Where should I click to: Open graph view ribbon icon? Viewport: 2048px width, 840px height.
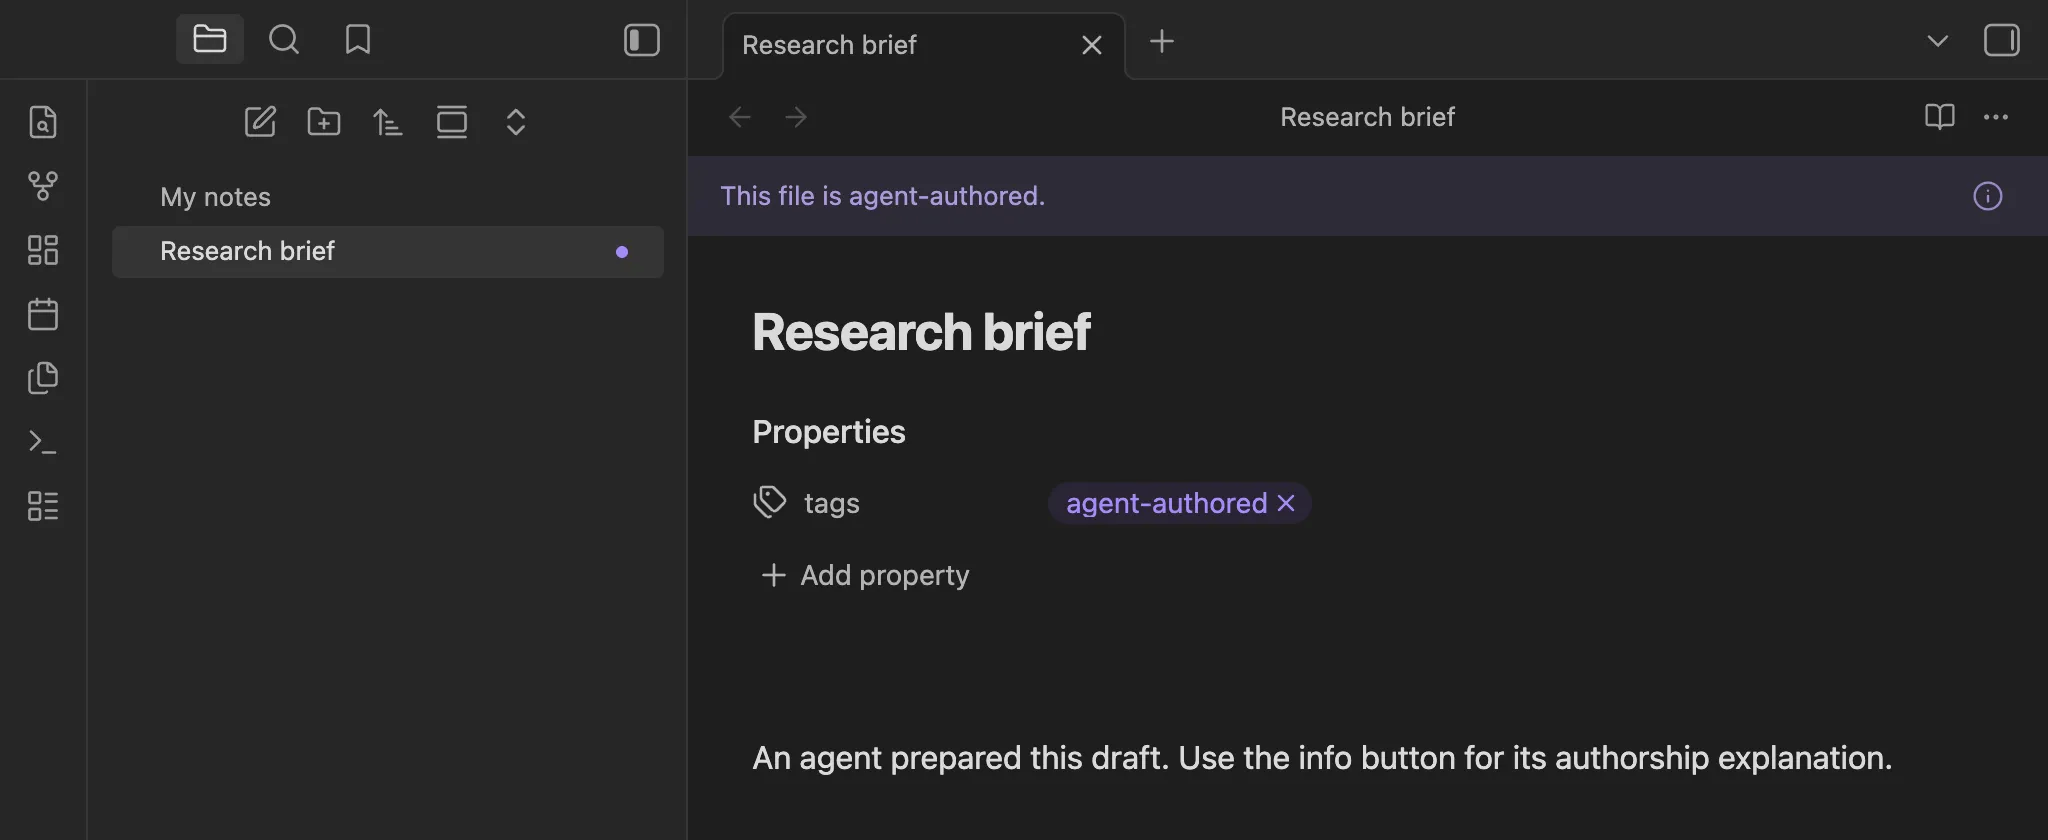(x=43, y=186)
